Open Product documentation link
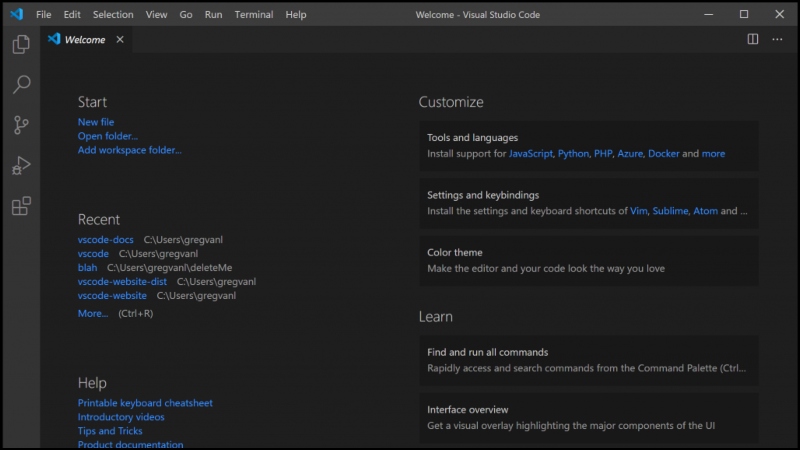800x450 pixels. pyautogui.click(x=130, y=444)
